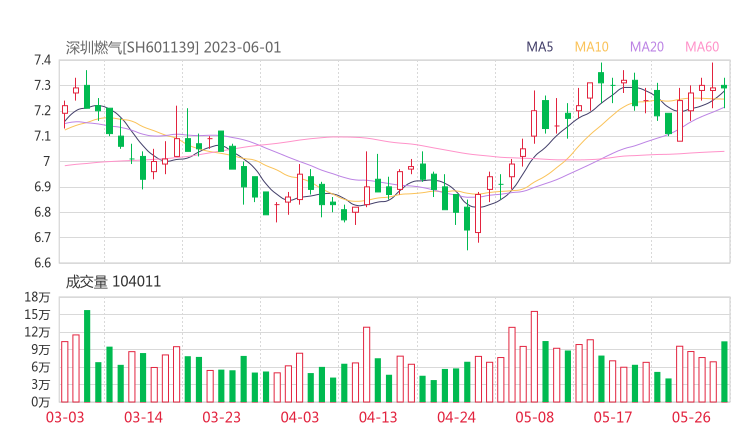
Task: Toggle the MA10 moving average legend
Action: point(591,47)
